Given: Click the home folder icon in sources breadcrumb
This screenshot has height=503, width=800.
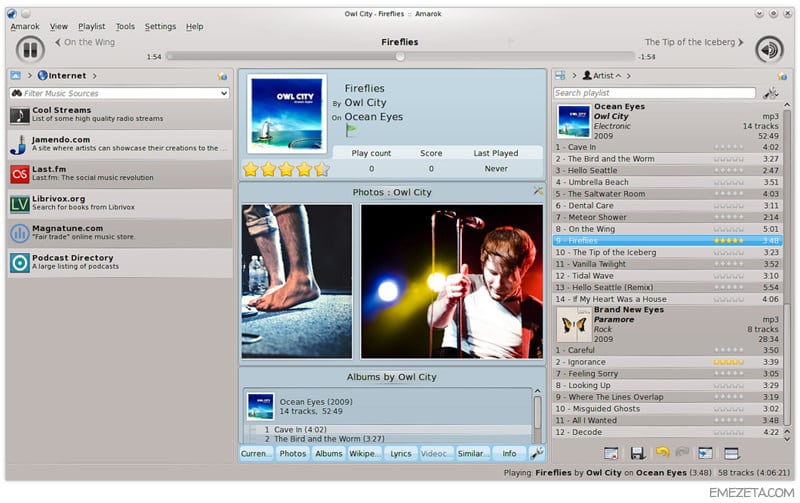Looking at the screenshot, I should [x=16, y=76].
